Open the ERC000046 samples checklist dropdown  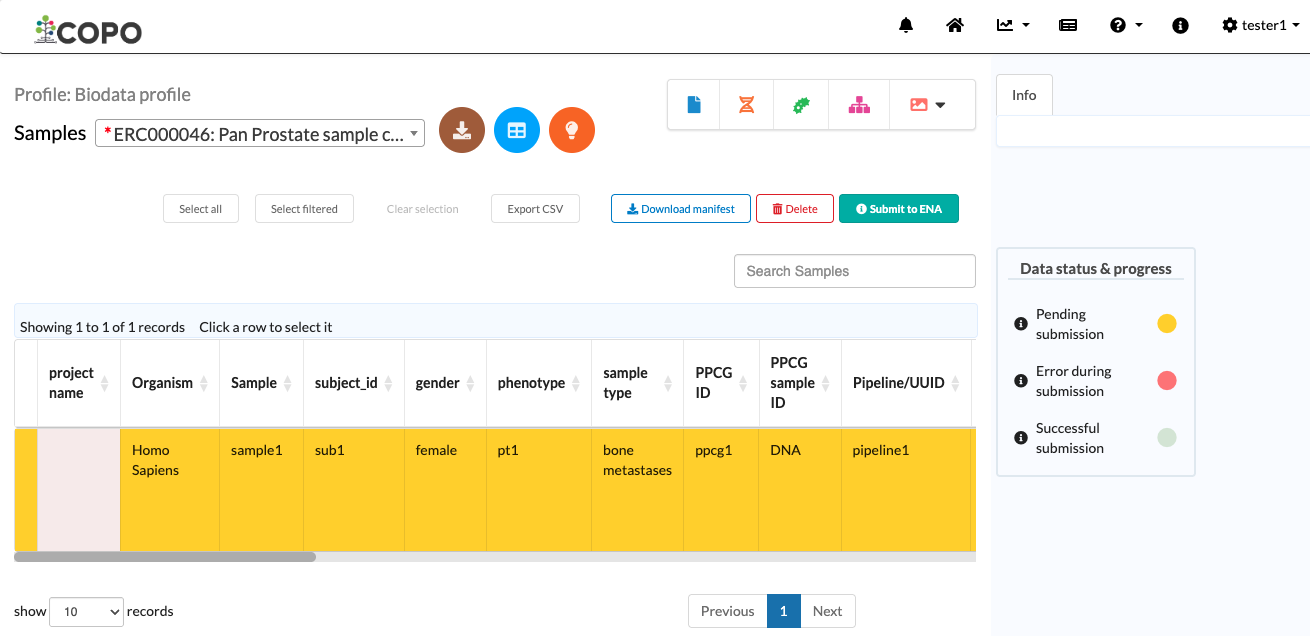(x=260, y=133)
